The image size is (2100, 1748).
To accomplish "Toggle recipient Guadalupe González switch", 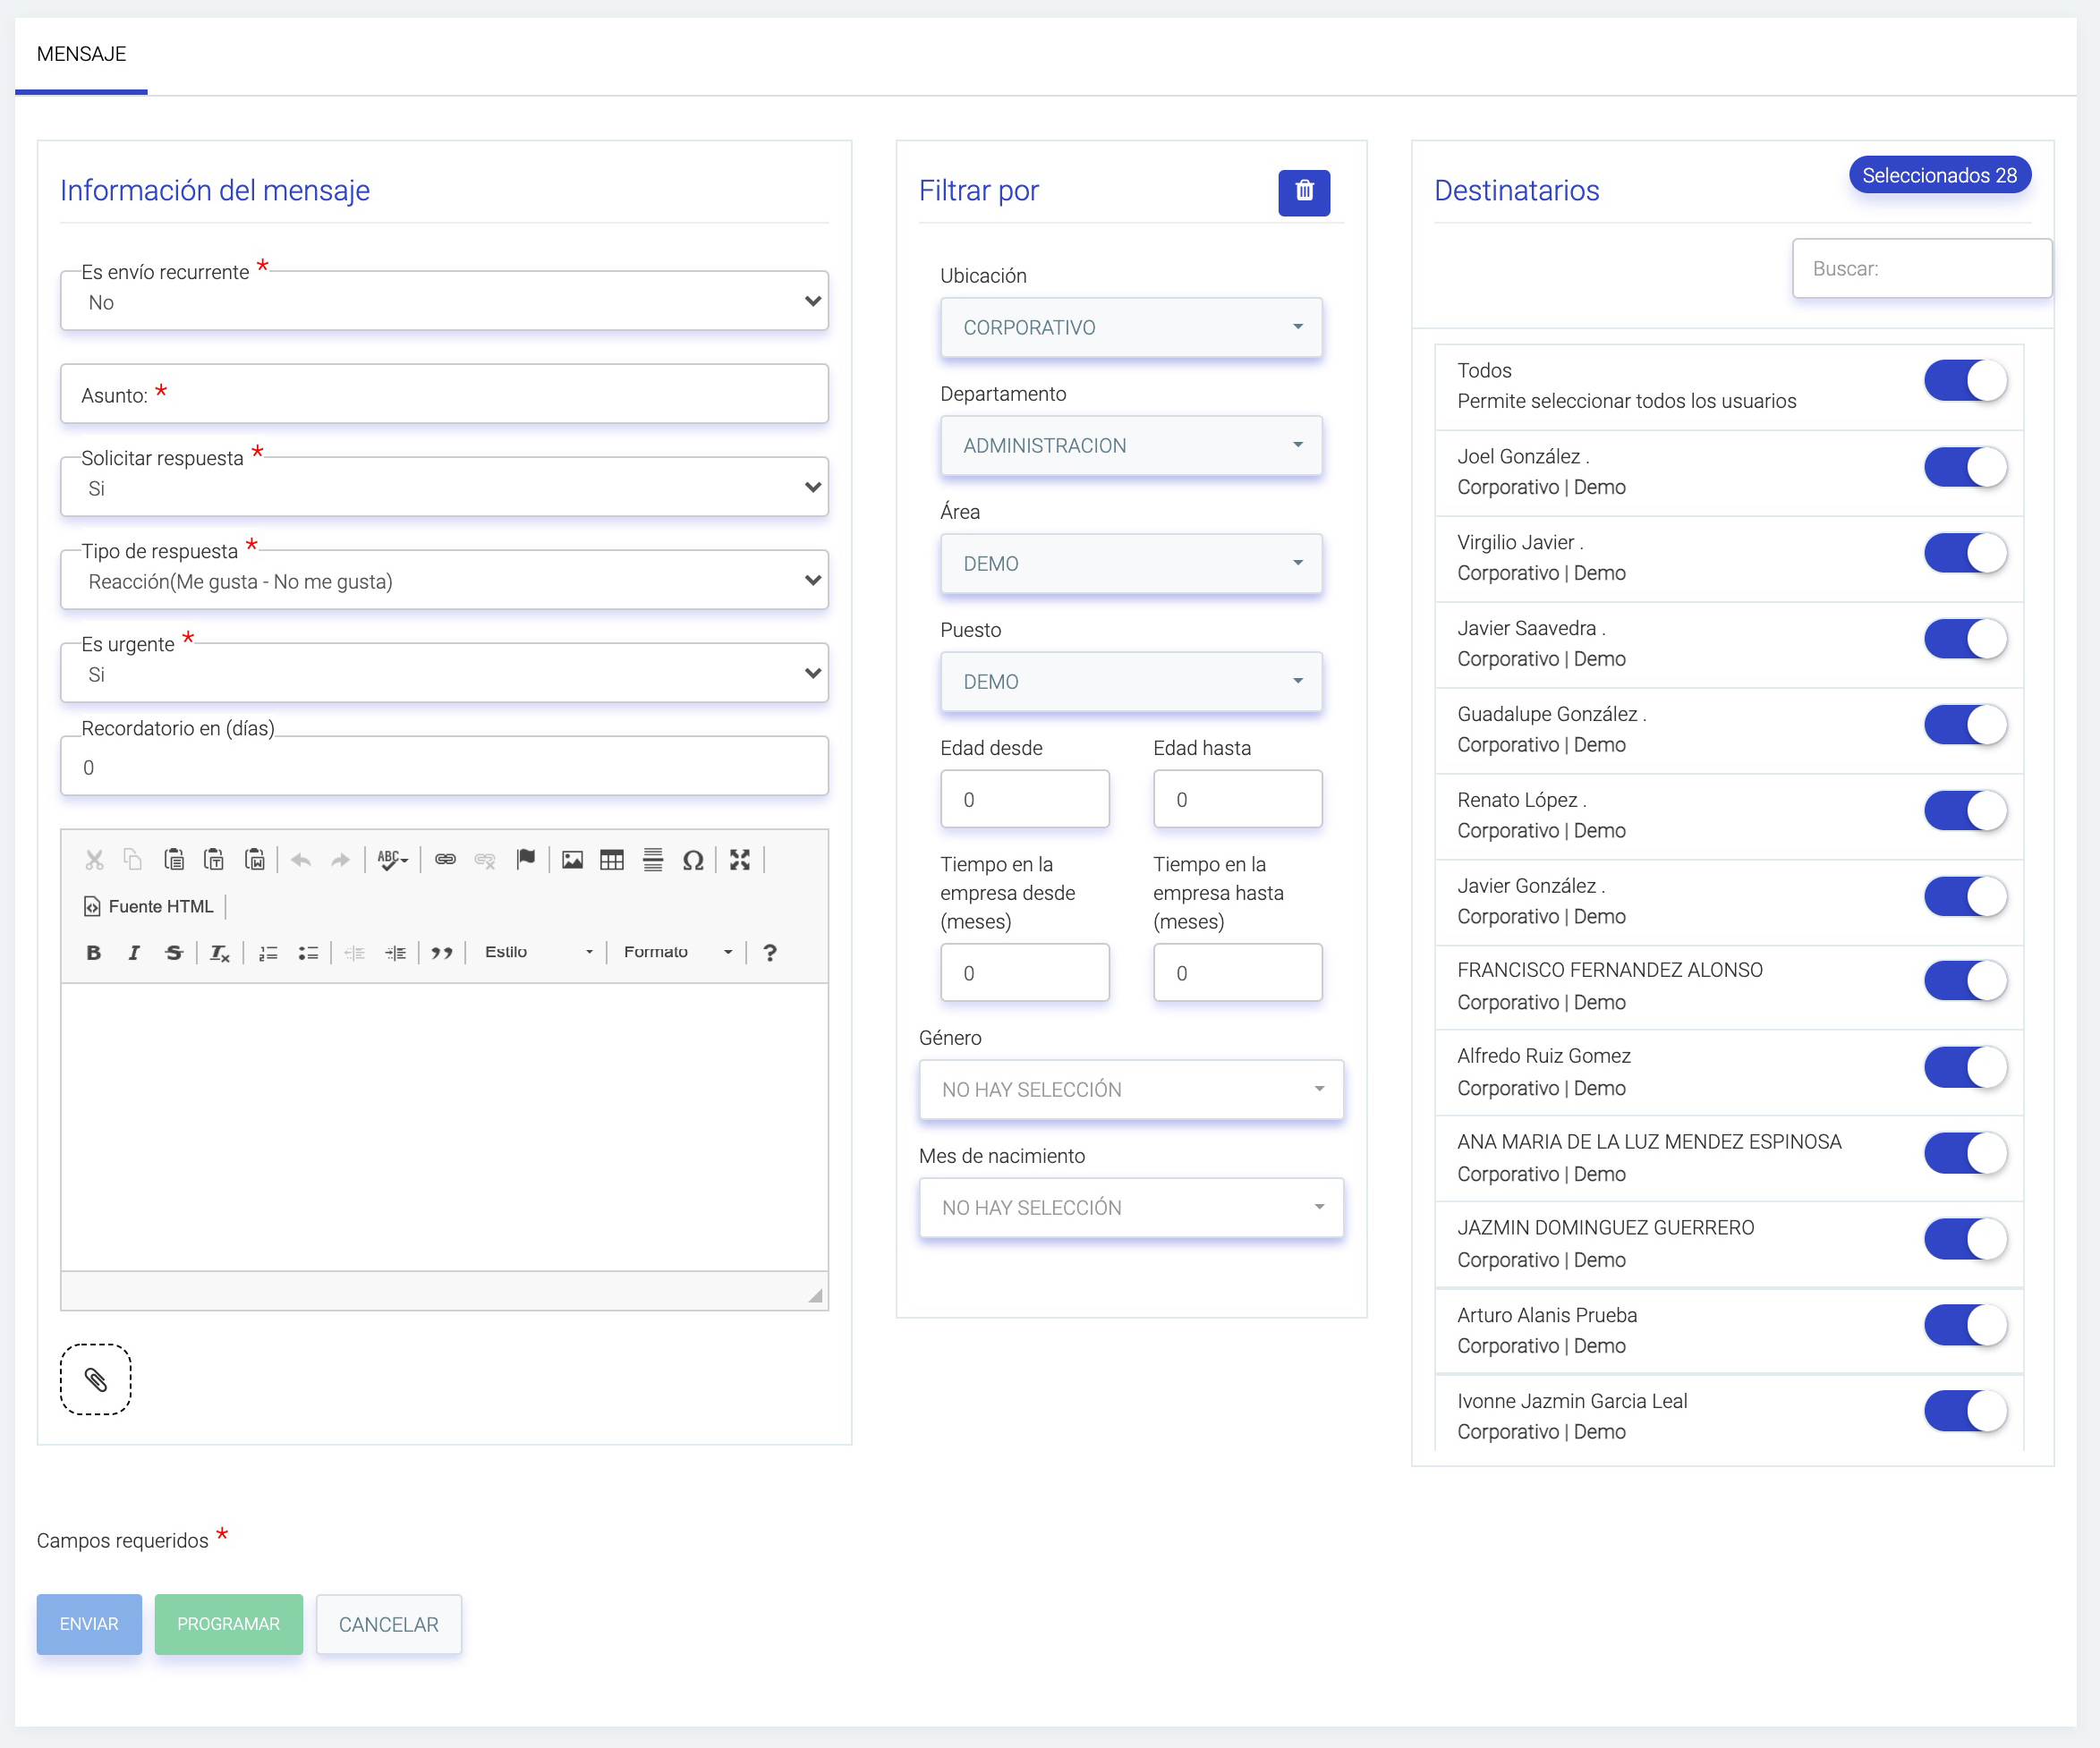I will tap(1965, 725).
